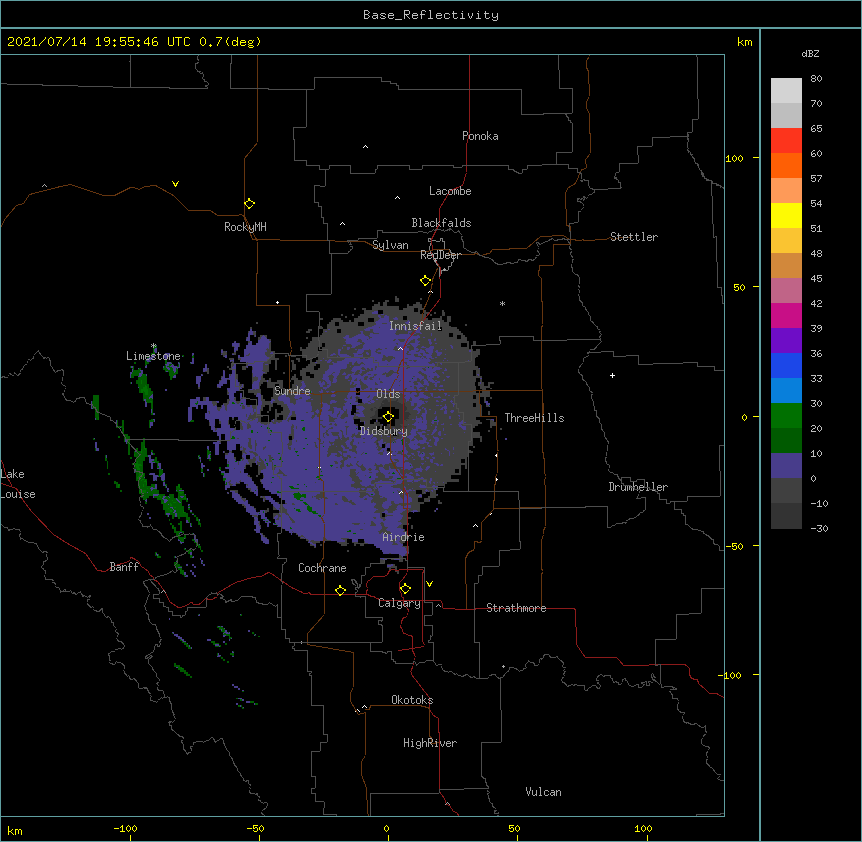Click the Lake Louise label
The width and height of the screenshot is (862, 842).
(18, 484)
